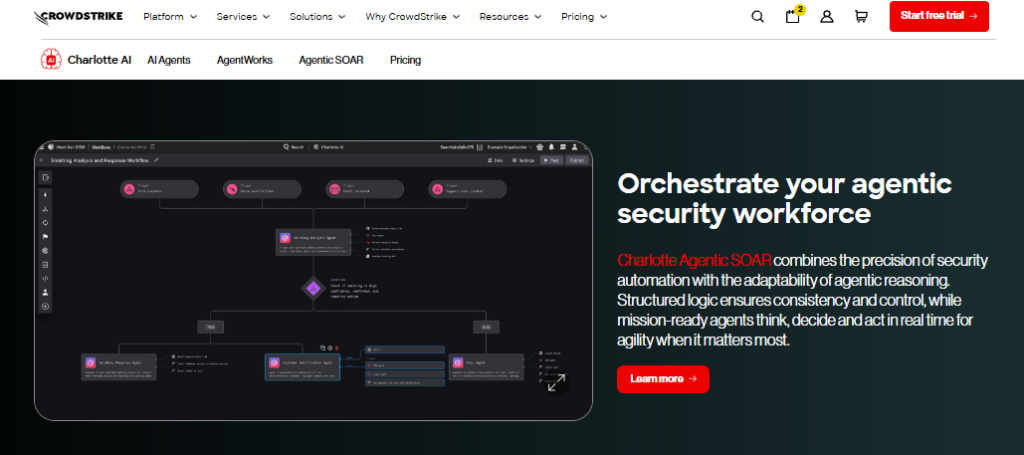The height and width of the screenshot is (455, 1024).
Task: Click the red trash icon above Customer Notification Agent
Action: (x=337, y=348)
